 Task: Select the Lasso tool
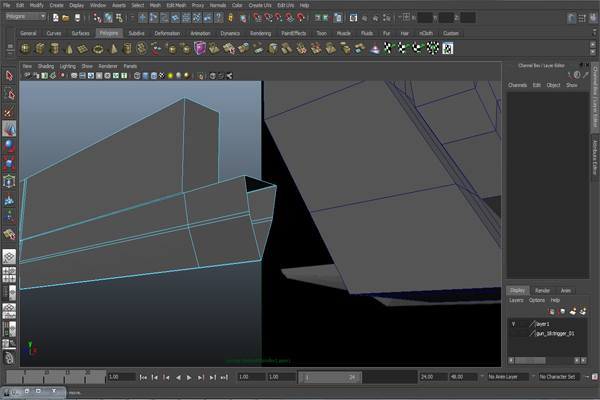[9, 93]
